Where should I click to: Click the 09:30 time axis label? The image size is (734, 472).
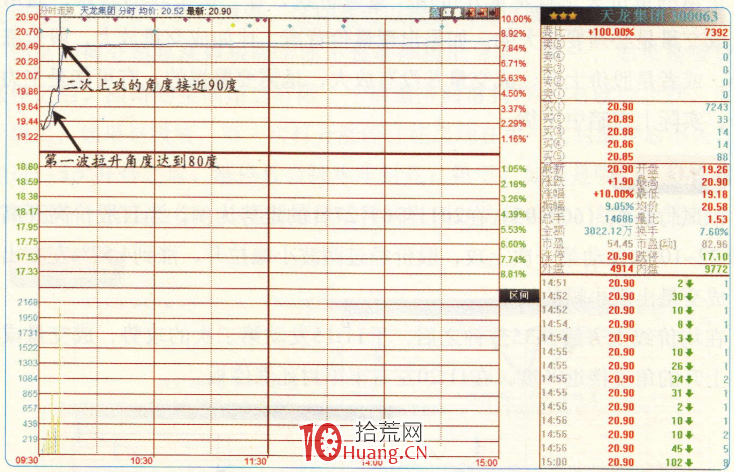tap(27, 460)
